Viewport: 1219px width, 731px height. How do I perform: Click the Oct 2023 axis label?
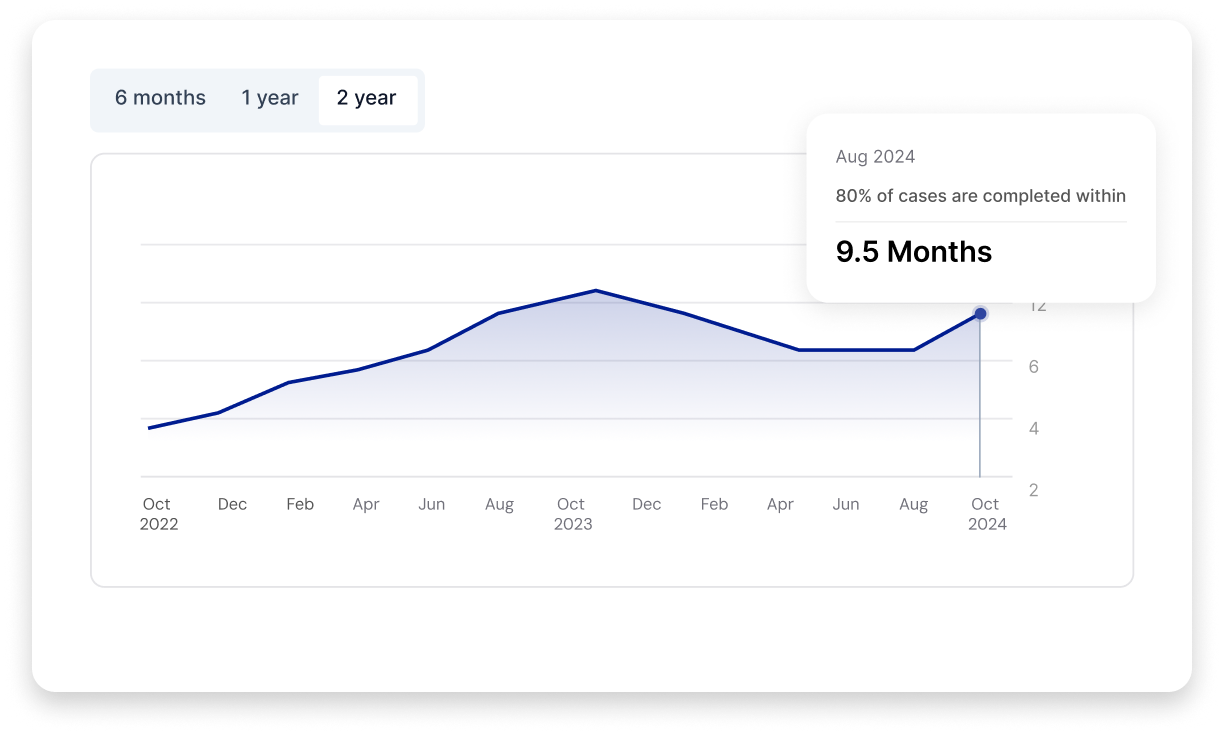[x=571, y=513]
